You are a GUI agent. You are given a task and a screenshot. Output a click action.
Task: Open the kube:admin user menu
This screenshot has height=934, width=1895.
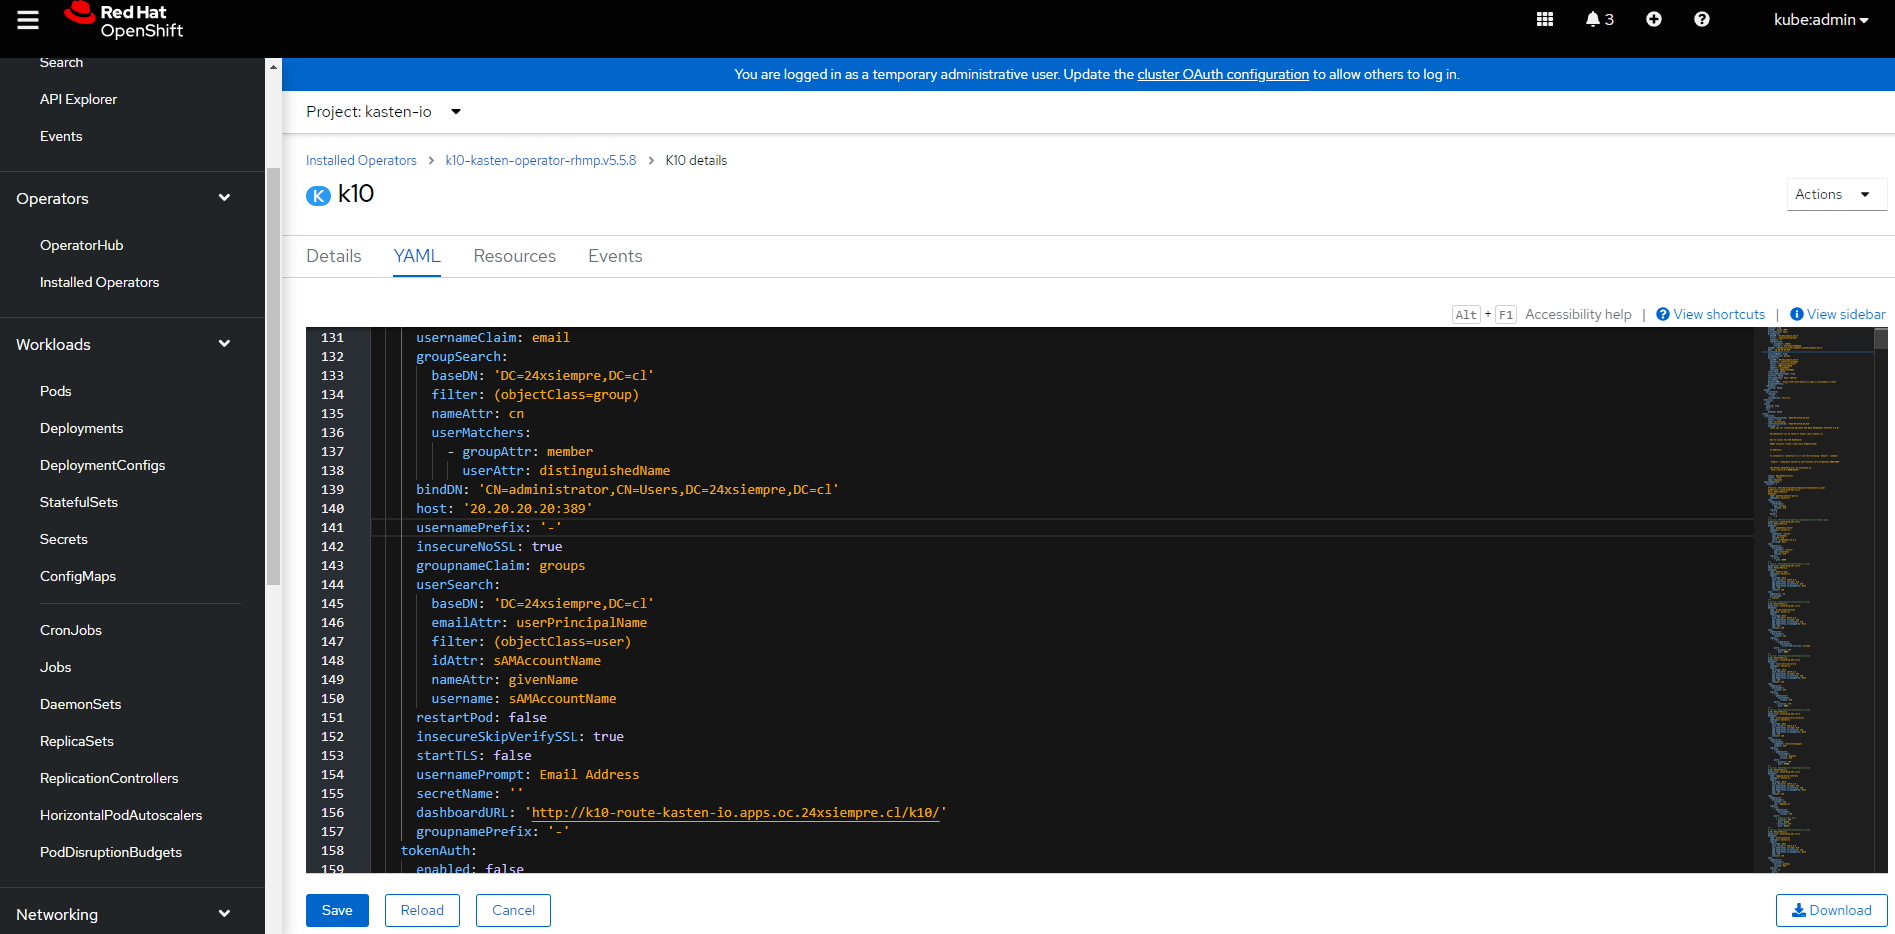click(x=1820, y=19)
